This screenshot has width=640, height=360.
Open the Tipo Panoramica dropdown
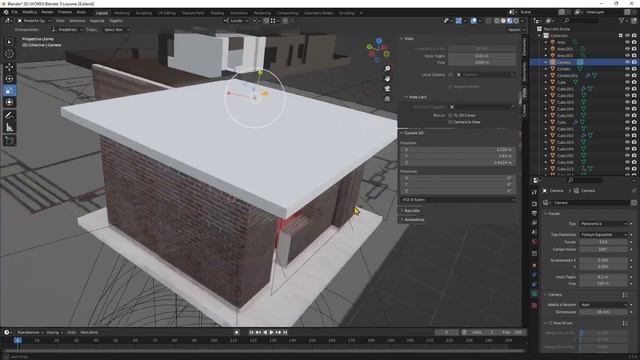click(x=603, y=224)
